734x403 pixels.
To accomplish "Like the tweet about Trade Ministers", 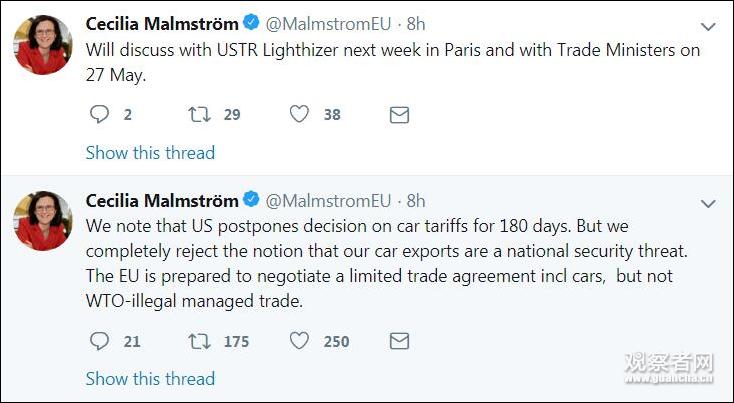I will (299, 115).
